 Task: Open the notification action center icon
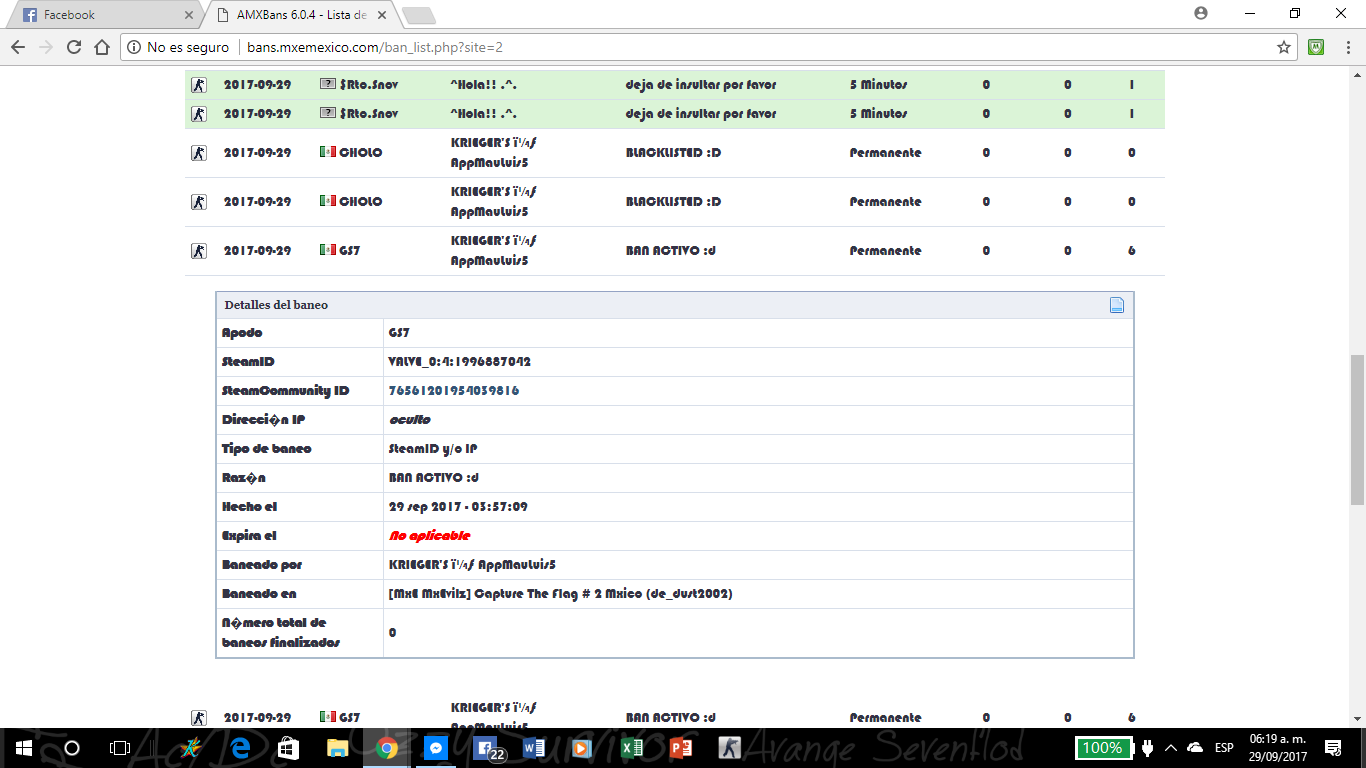[1333, 747]
